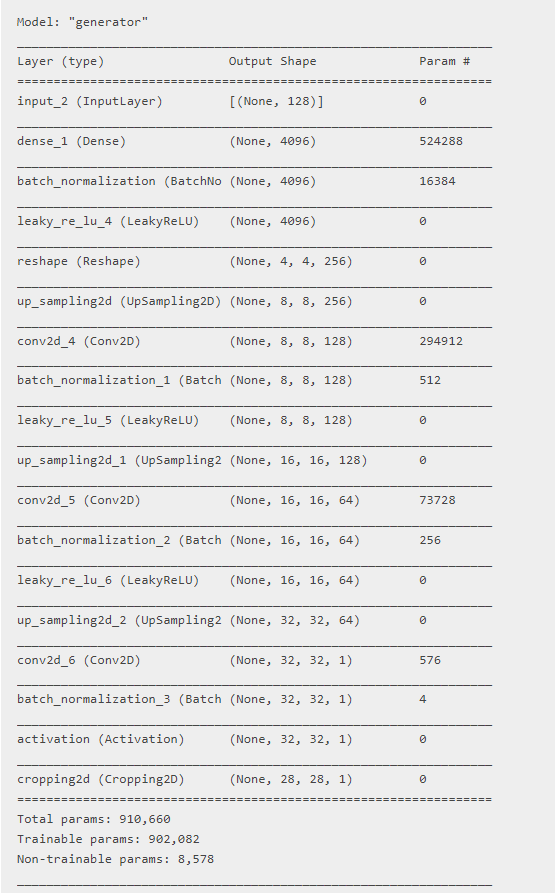The height and width of the screenshot is (893, 555).
Task: Click the 'Output Shape' column header
Action: [x=273, y=62]
